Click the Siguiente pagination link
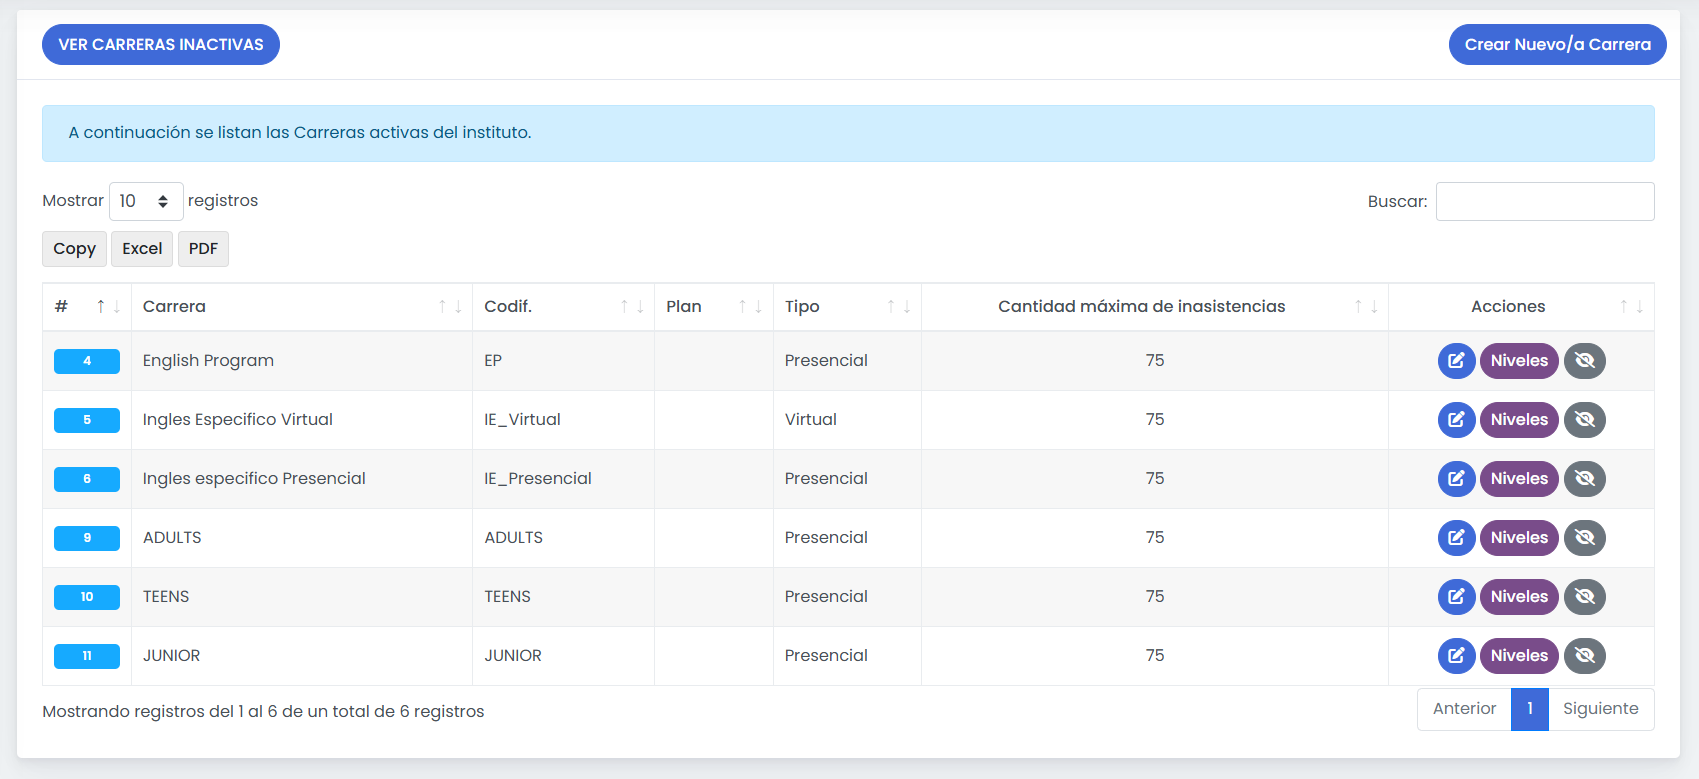 1600,709
